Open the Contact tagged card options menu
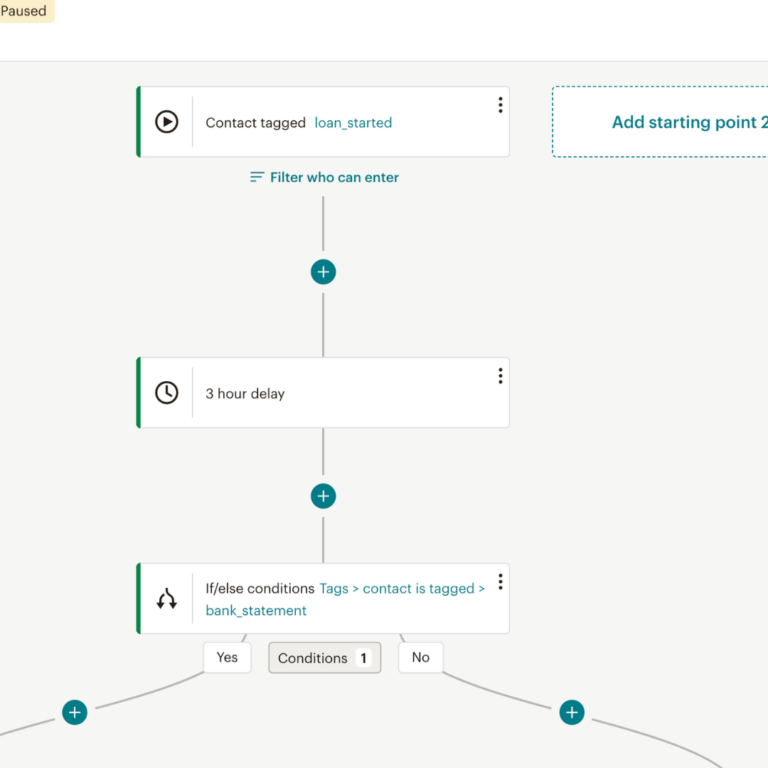Image resolution: width=768 pixels, height=768 pixels. pos(500,105)
